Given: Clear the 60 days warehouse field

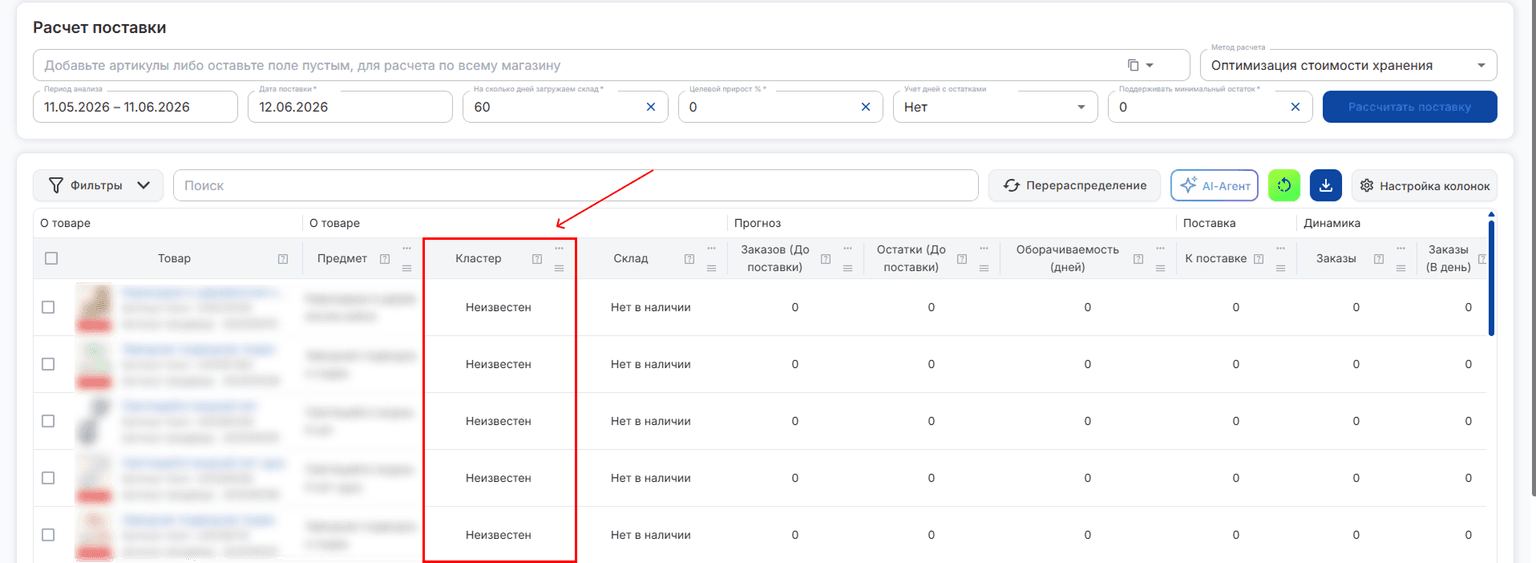Looking at the screenshot, I should click(x=650, y=107).
